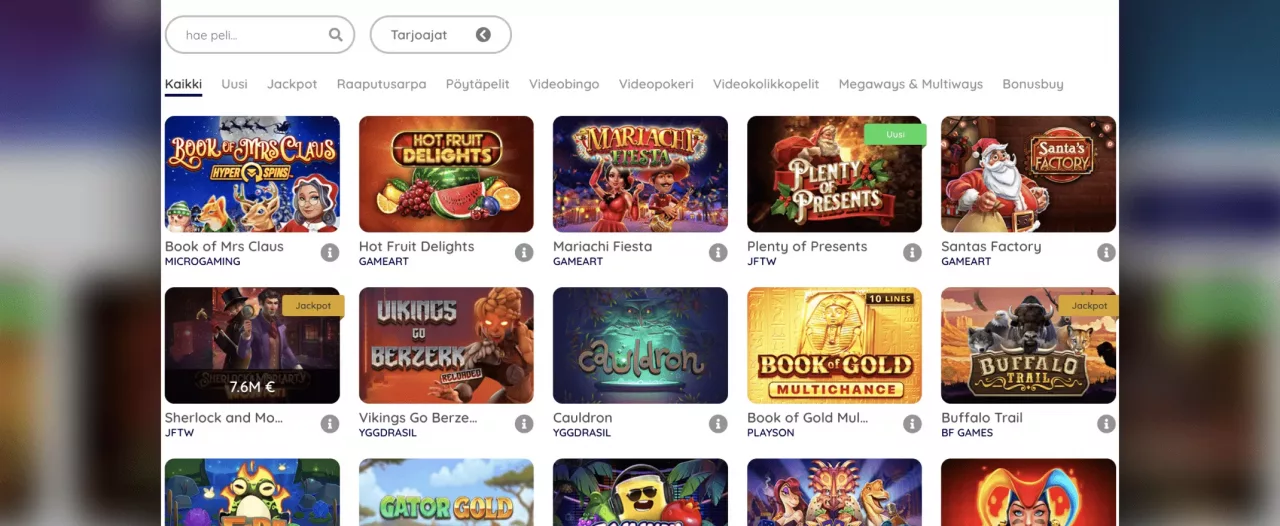Viewport: 1280px width, 526px height.
Task: Click JFTW label under Plenty of Presents
Action: 761,262
